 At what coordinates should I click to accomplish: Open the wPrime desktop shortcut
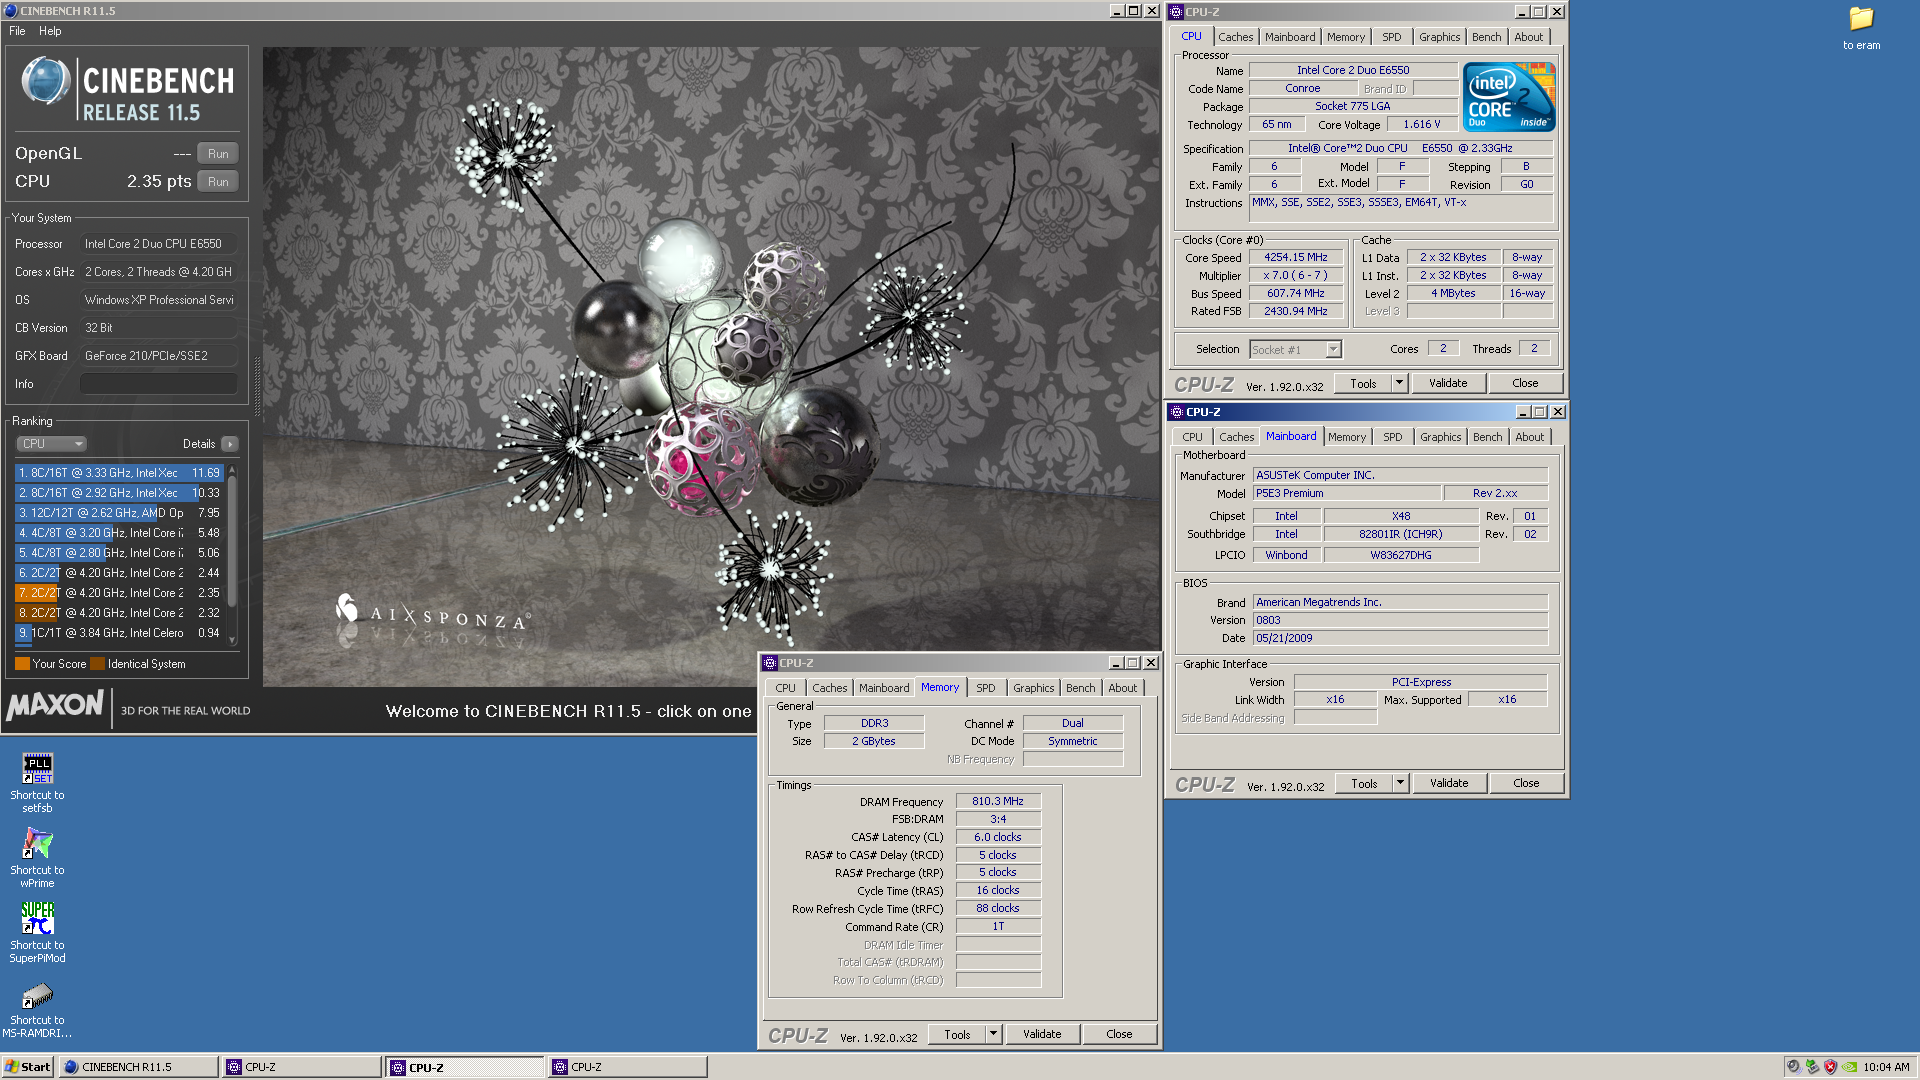pos(37,858)
